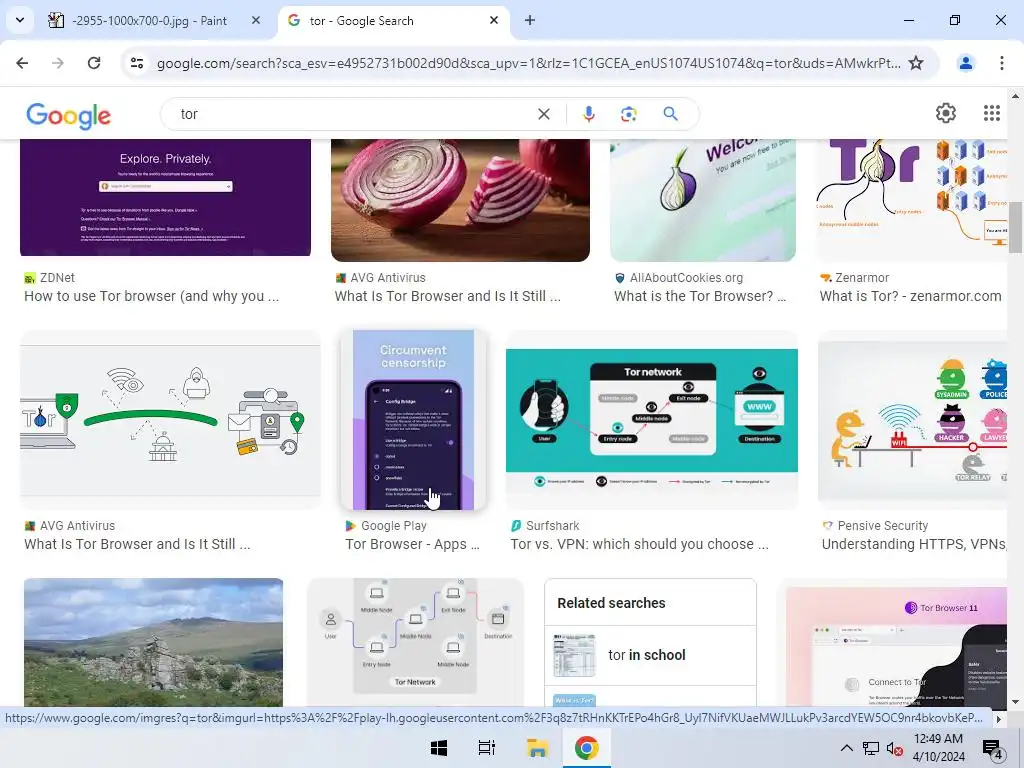Image resolution: width=1024 pixels, height=768 pixels.
Task: Open the tab search dropdown arrow
Action: pos(20,20)
